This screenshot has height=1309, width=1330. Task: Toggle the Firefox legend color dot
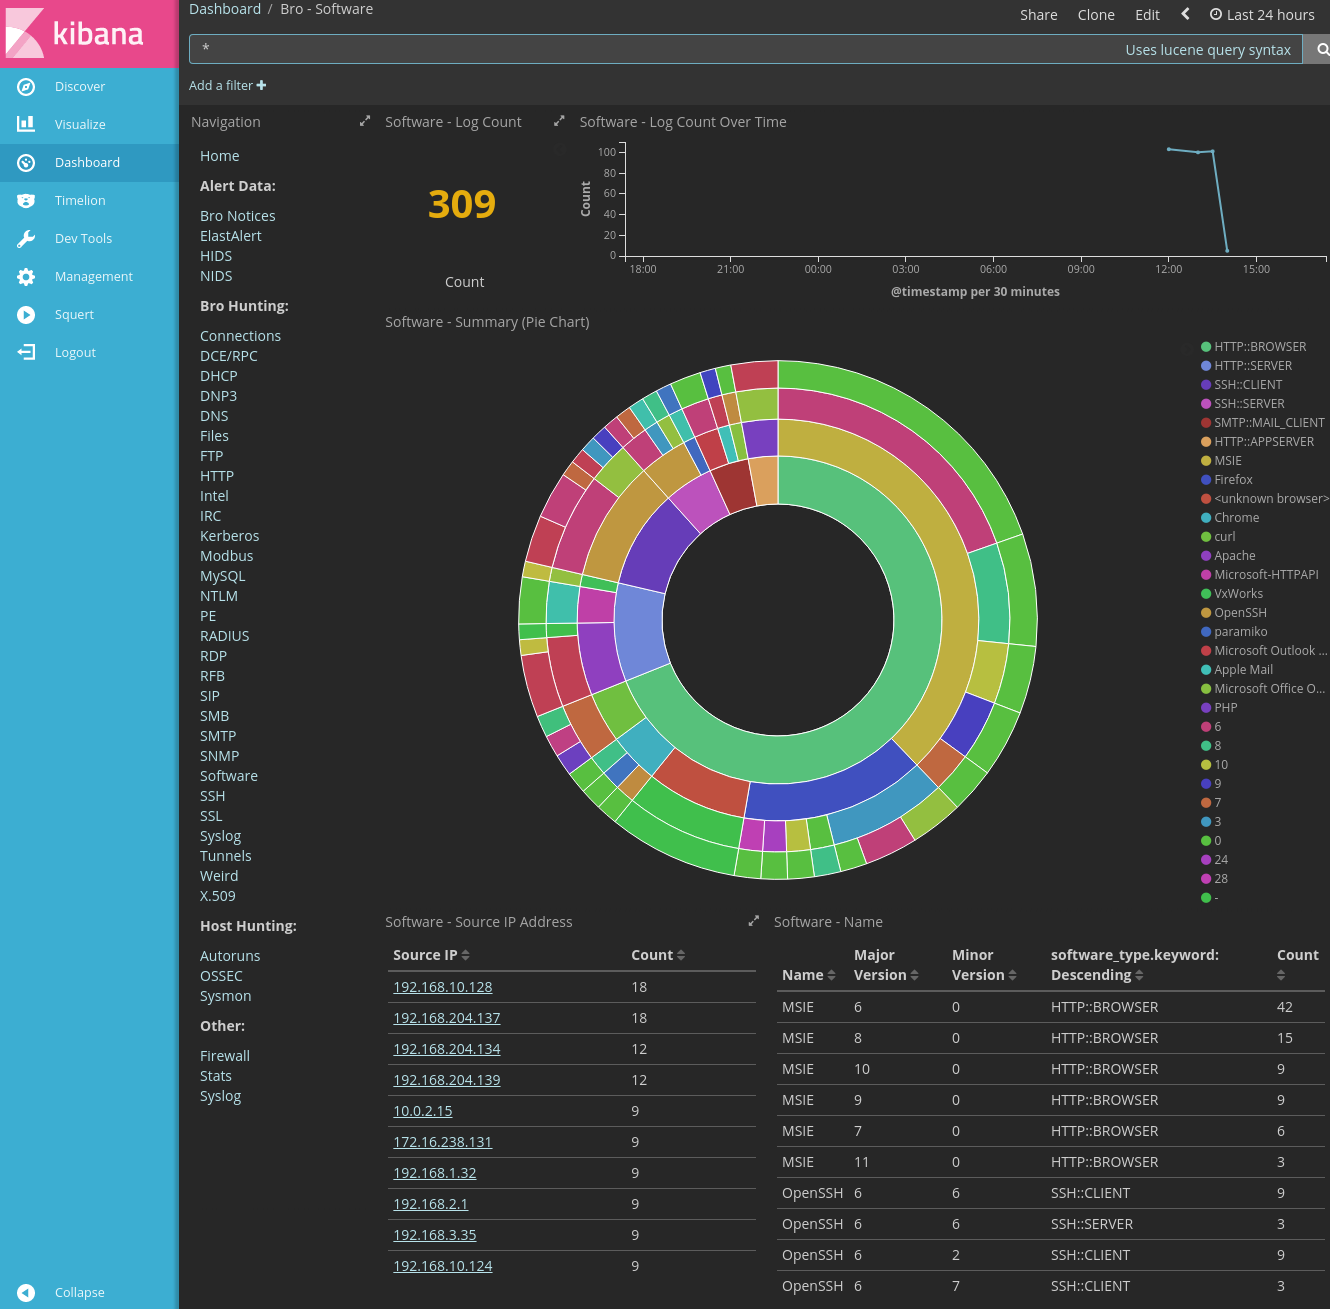tap(1206, 480)
